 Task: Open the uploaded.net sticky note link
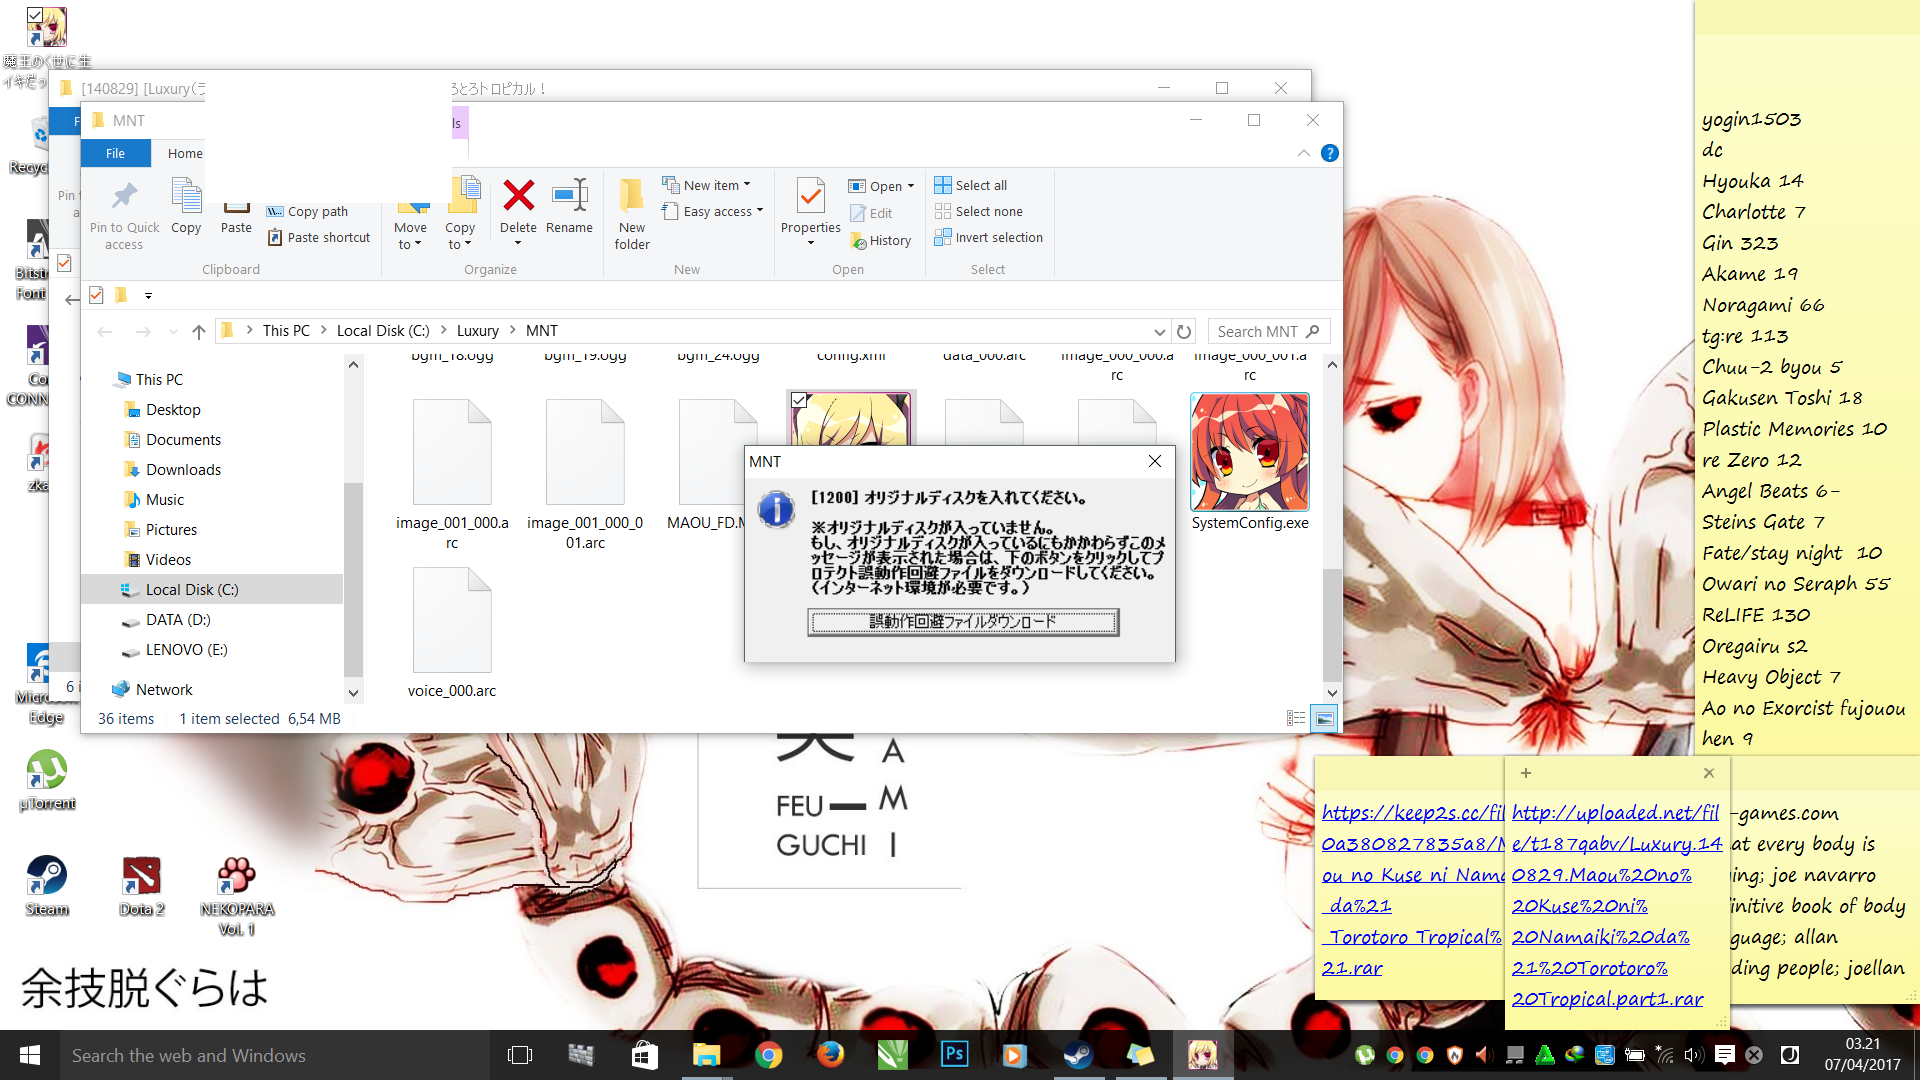point(1616,905)
